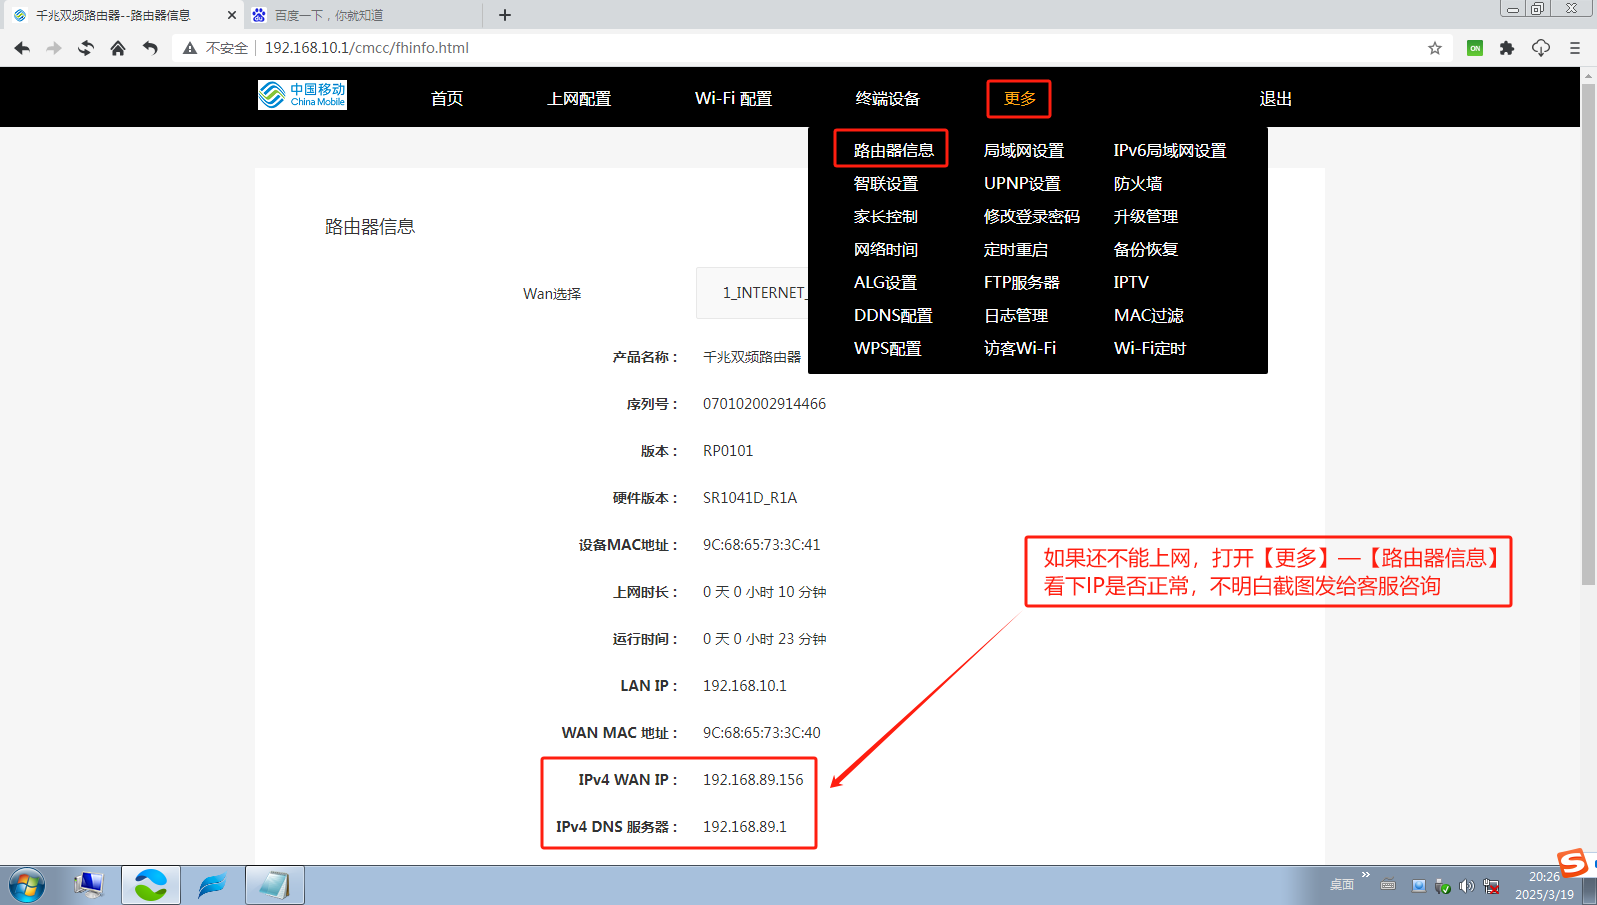Image resolution: width=1597 pixels, height=905 pixels.
Task: Click the keyboard tray icon
Action: coord(1388,884)
